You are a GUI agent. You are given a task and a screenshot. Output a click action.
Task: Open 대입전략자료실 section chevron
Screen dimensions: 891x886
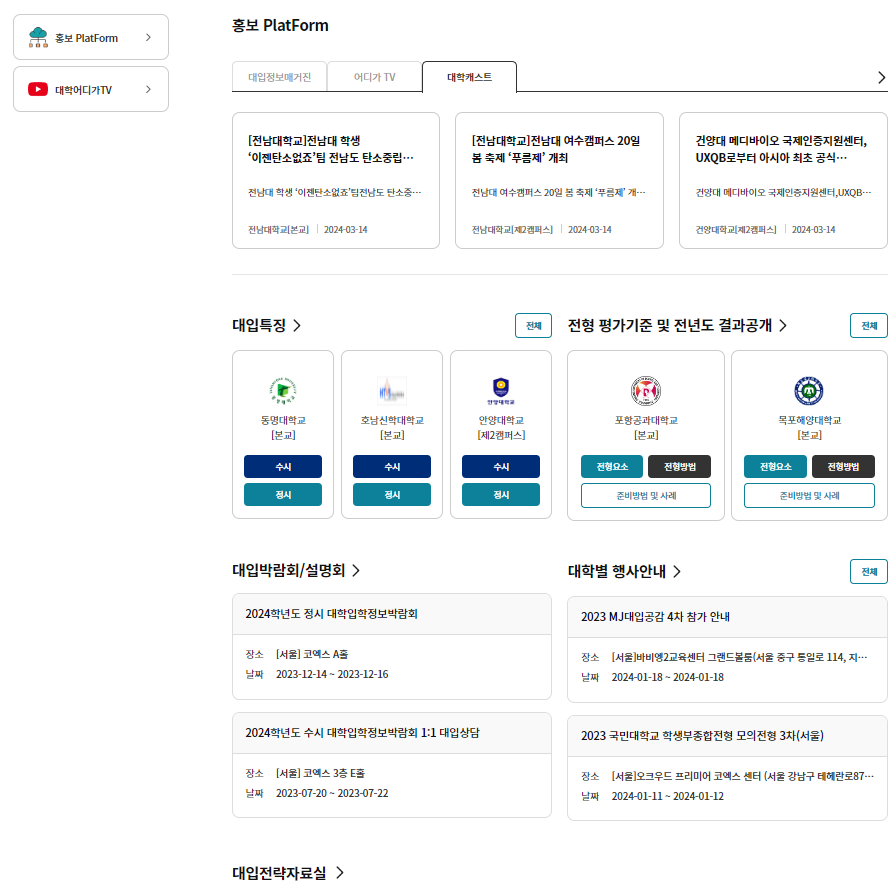(x=340, y=872)
